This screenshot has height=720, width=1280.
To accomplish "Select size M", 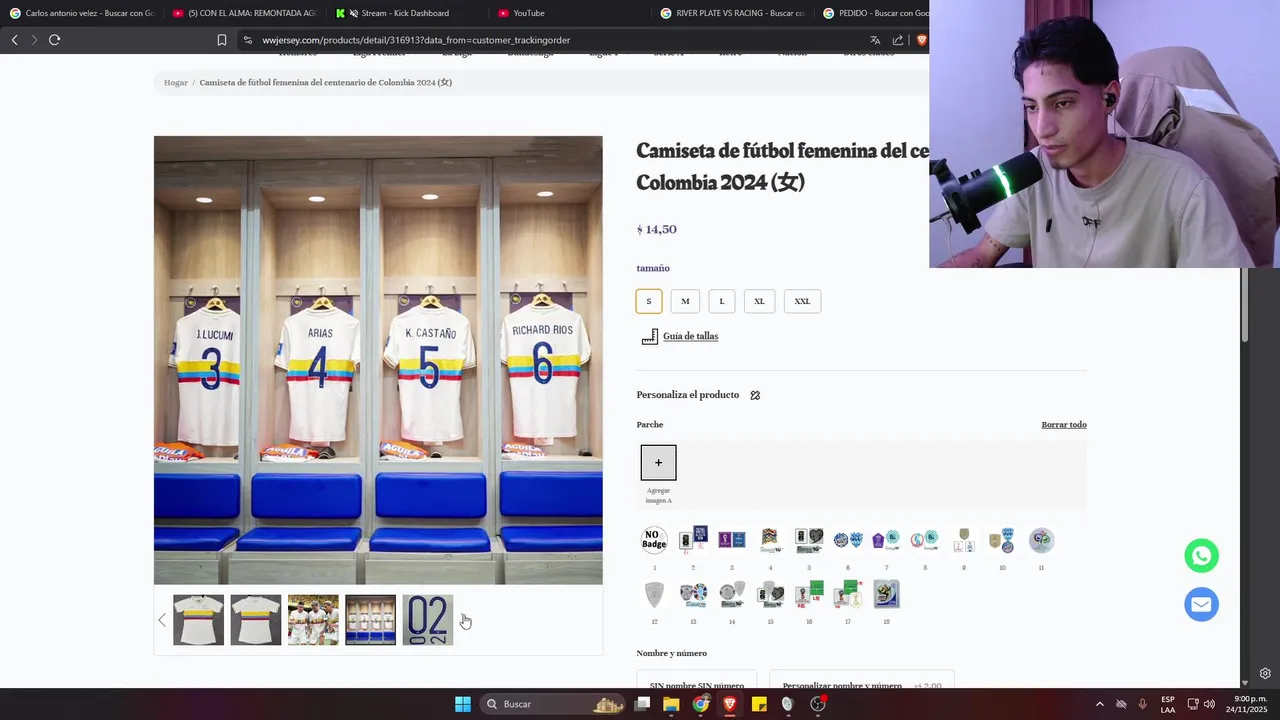I will [x=685, y=301].
